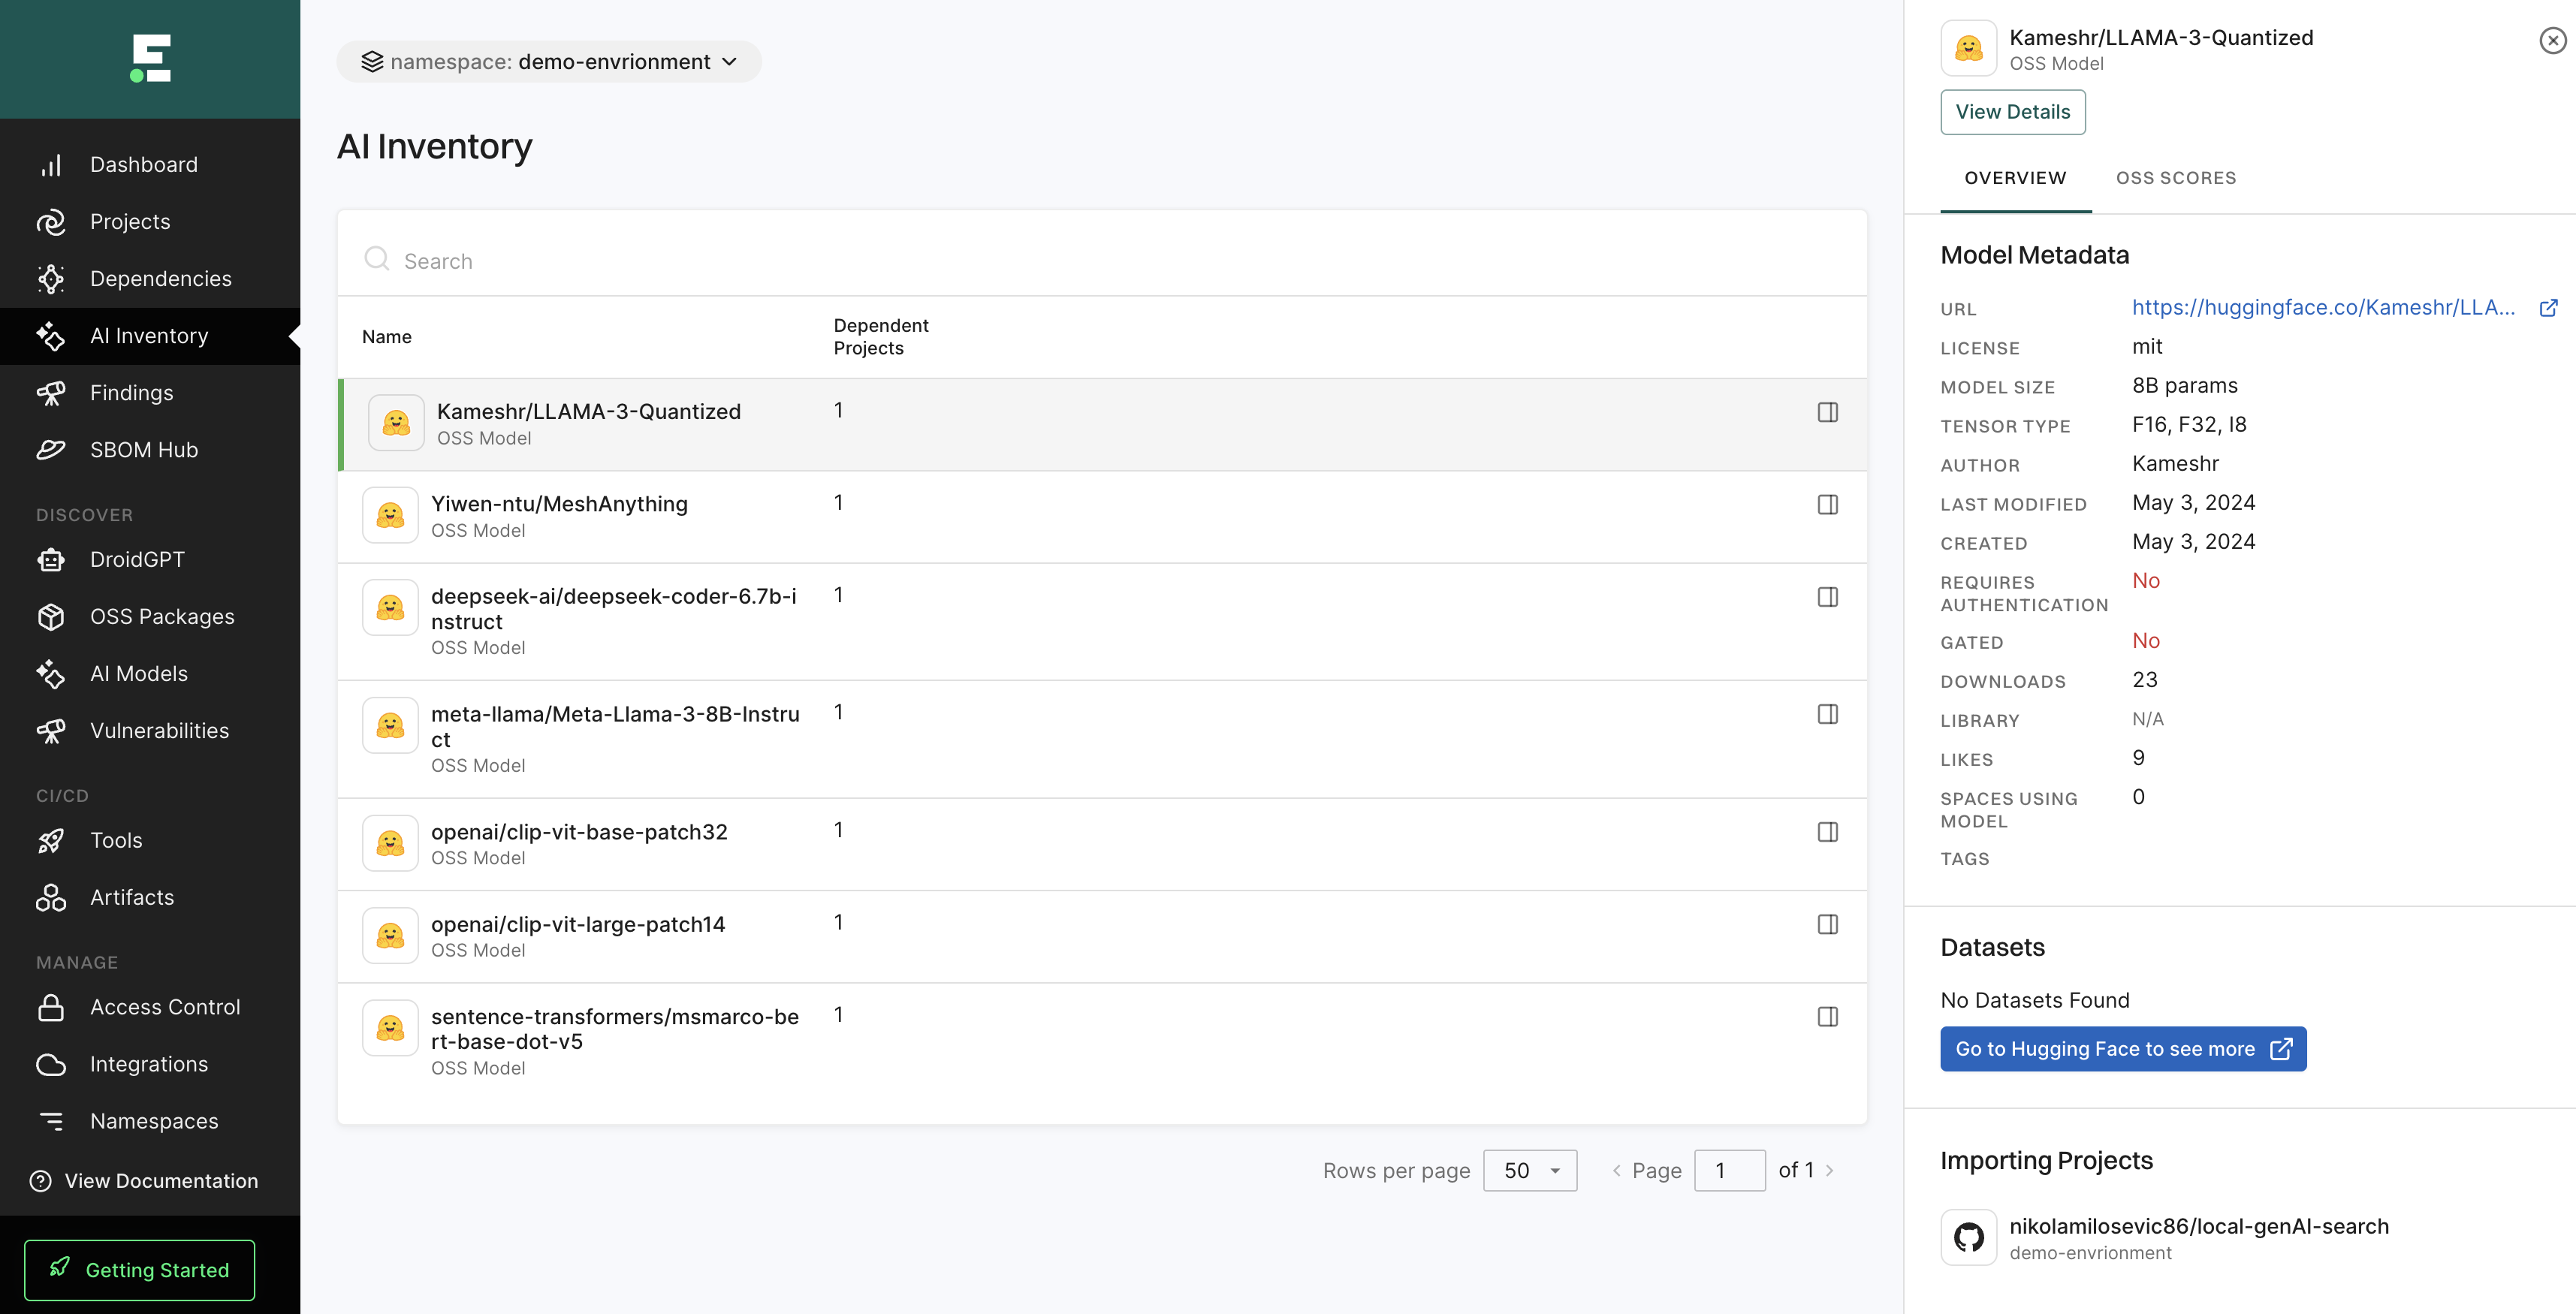This screenshot has height=1314, width=2576.
Task: Select the Yiwen-ntu/MeshAnything model name
Action: [x=559, y=504]
